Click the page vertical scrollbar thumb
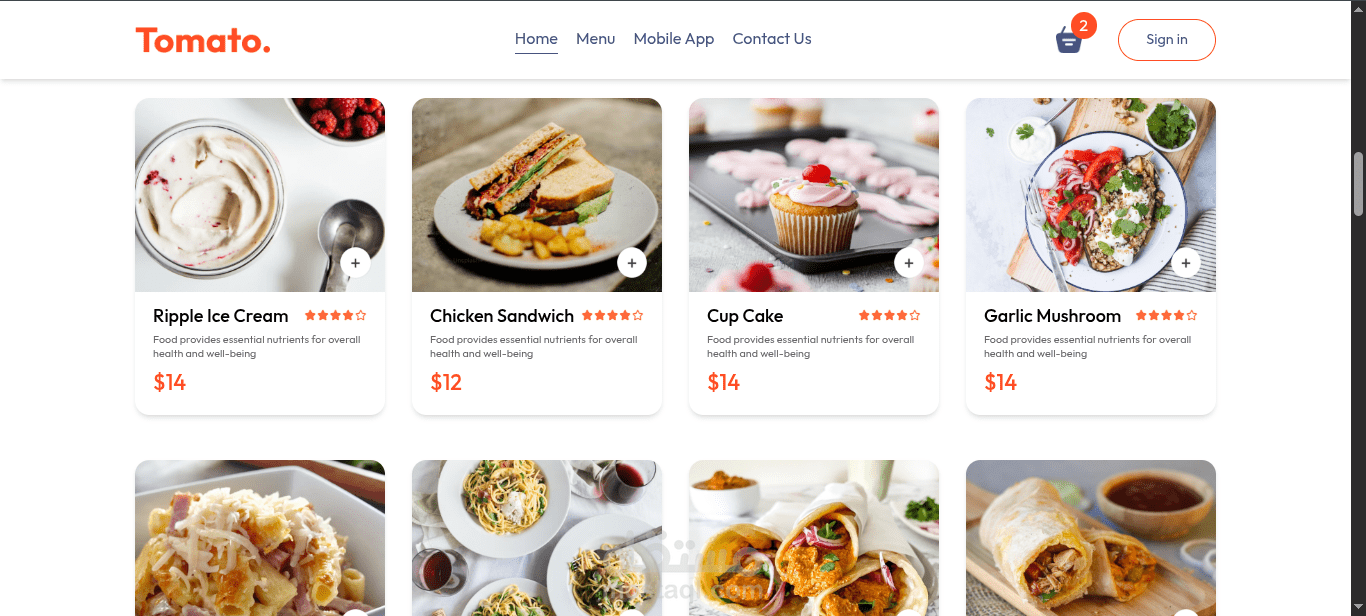The width and height of the screenshot is (1366, 616). click(x=1358, y=184)
